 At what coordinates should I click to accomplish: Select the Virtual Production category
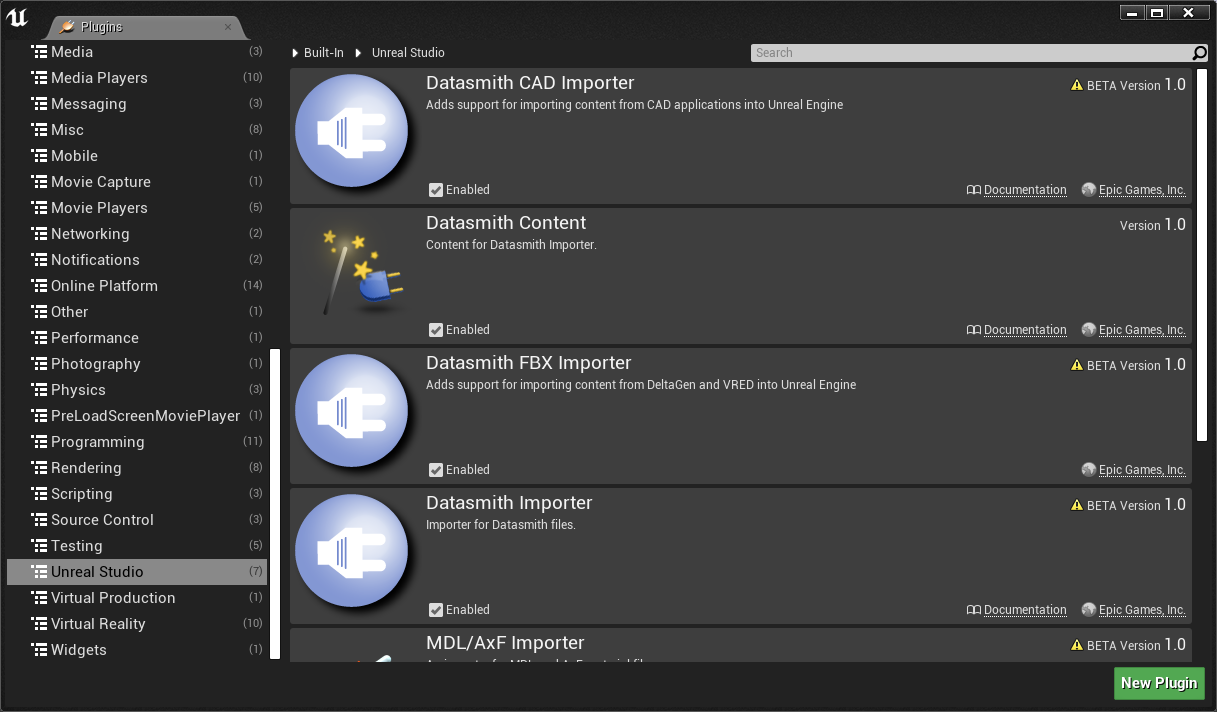pyautogui.click(x=136, y=598)
